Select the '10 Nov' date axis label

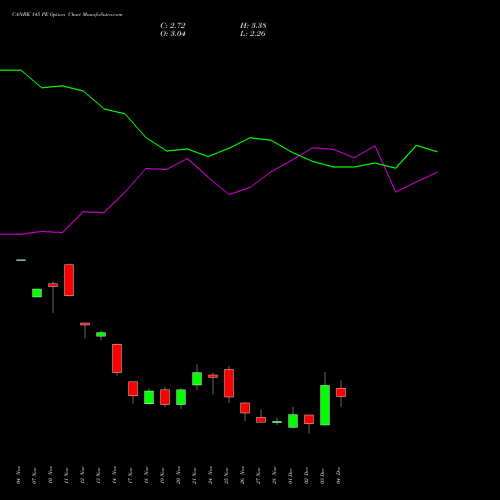point(50,475)
